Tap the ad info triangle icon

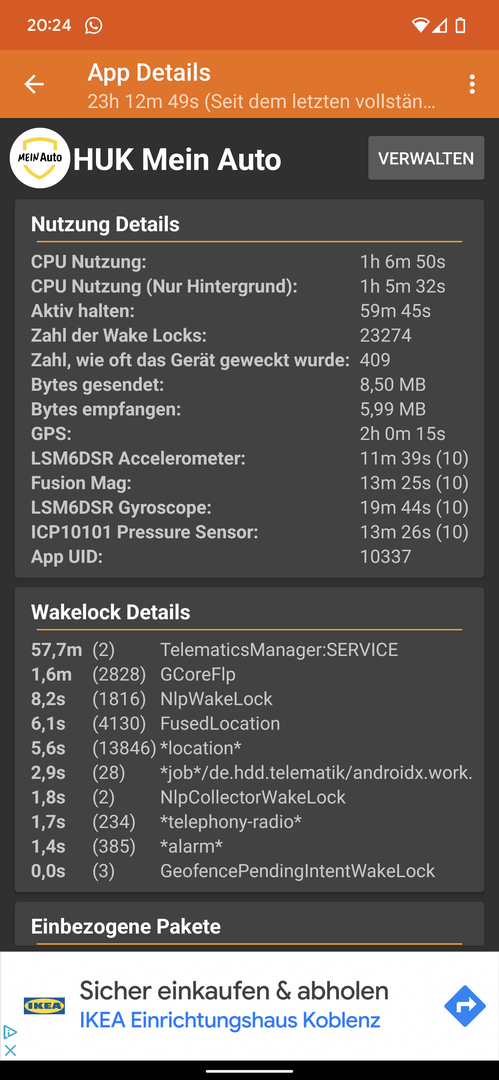[10, 1032]
